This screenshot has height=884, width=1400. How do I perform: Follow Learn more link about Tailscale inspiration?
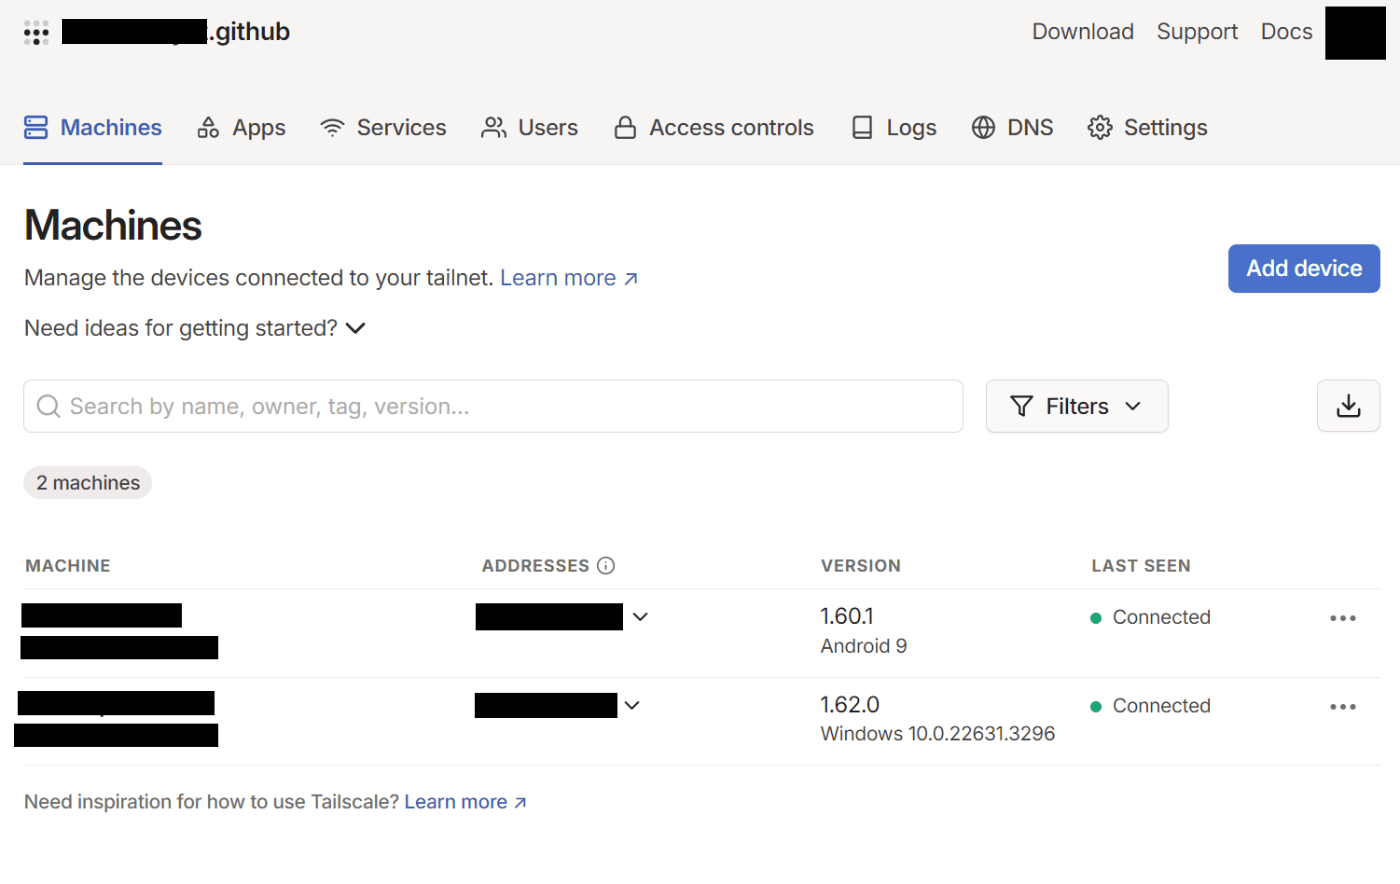(465, 802)
